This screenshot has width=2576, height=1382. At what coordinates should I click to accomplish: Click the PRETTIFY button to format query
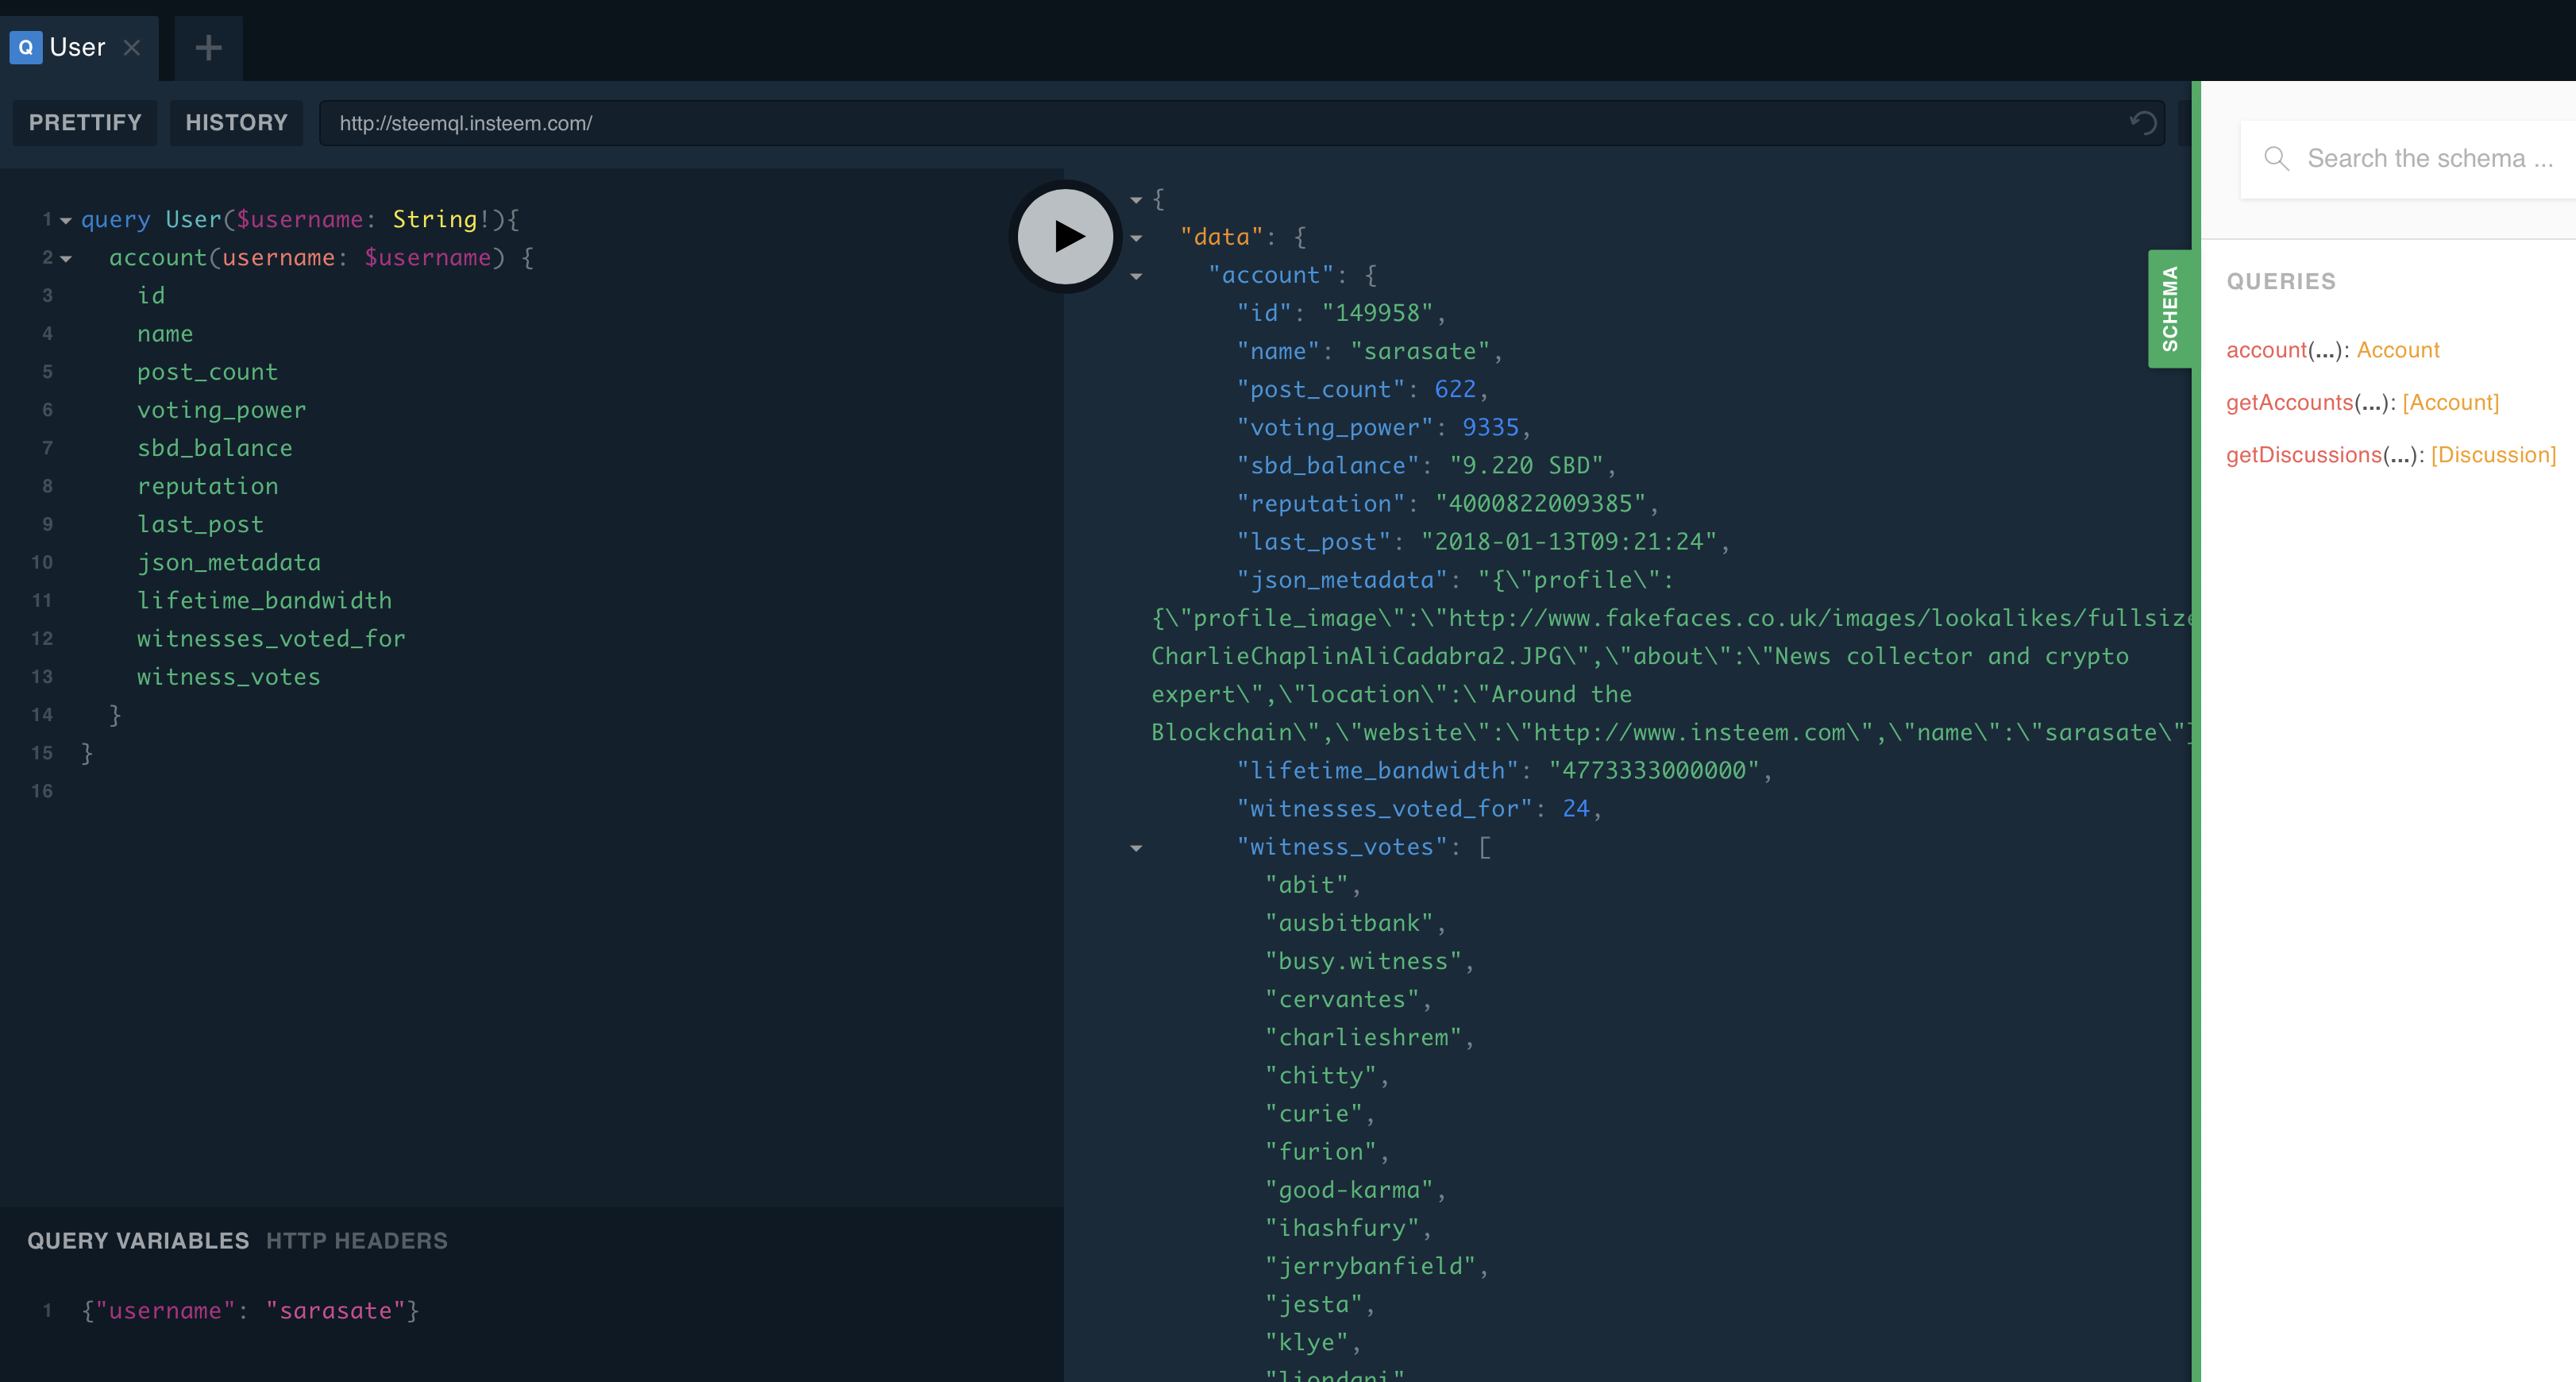tap(85, 122)
